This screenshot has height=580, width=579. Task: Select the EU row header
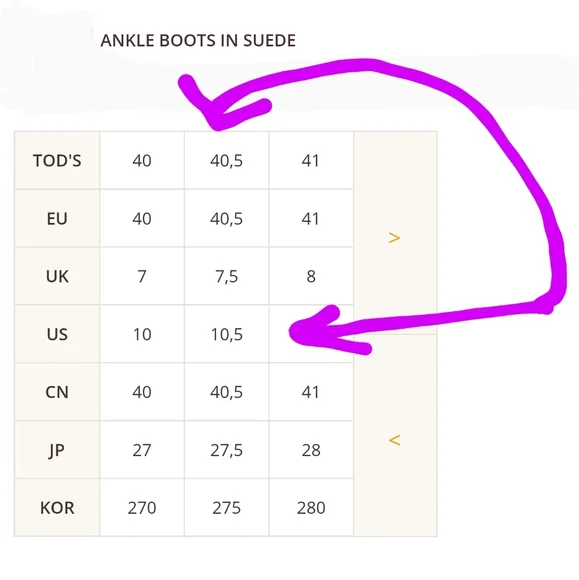[x=57, y=218]
